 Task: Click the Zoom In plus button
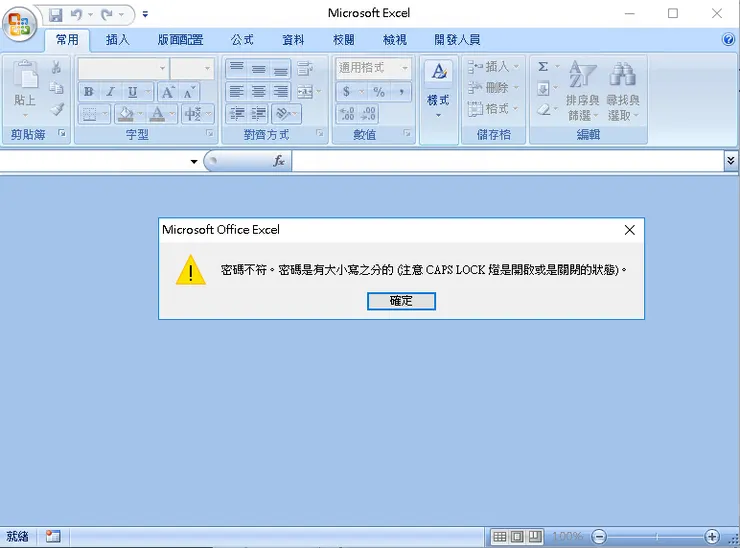click(712, 537)
